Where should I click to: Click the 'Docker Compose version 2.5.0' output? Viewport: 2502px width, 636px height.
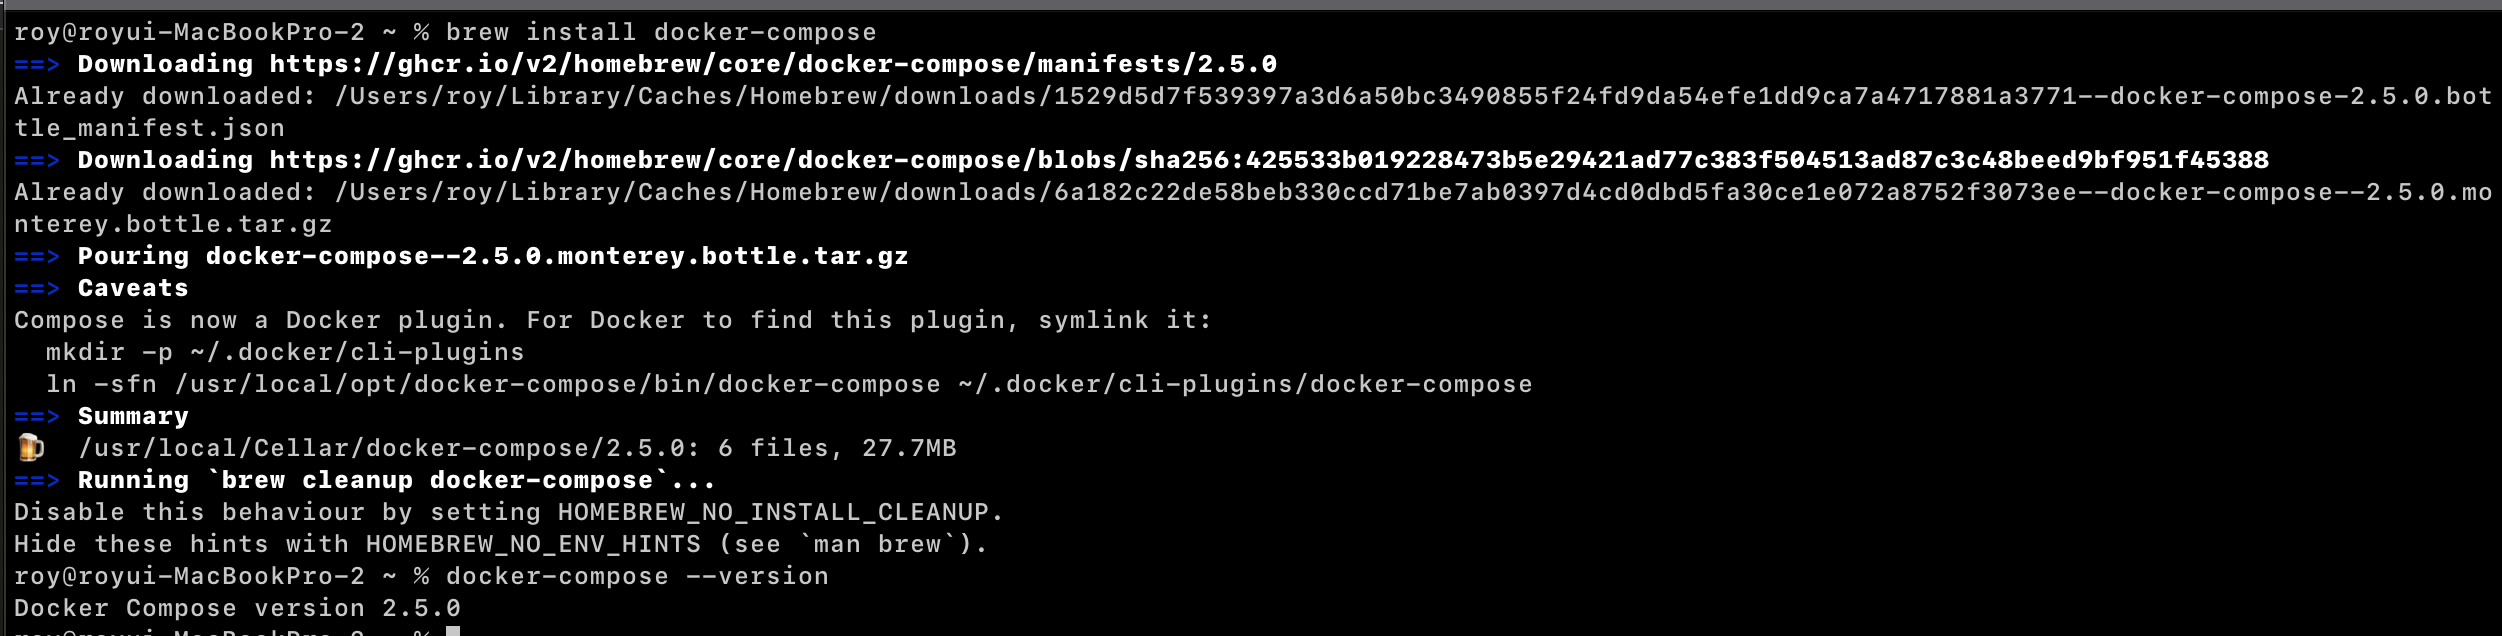pyautogui.click(x=237, y=609)
